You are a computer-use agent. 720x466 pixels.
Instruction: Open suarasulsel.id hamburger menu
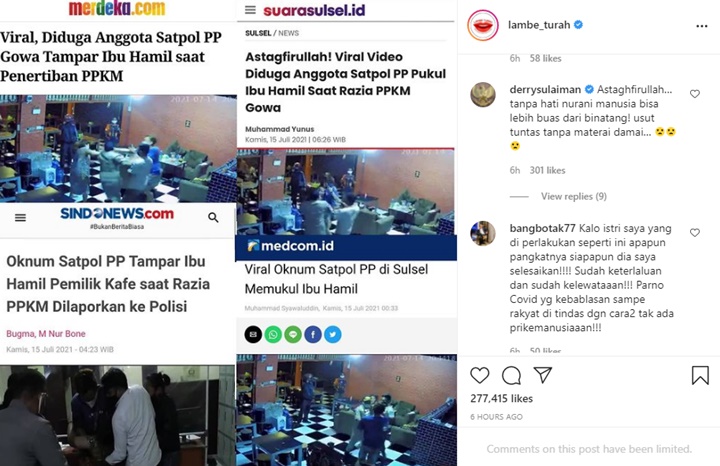click(250, 10)
